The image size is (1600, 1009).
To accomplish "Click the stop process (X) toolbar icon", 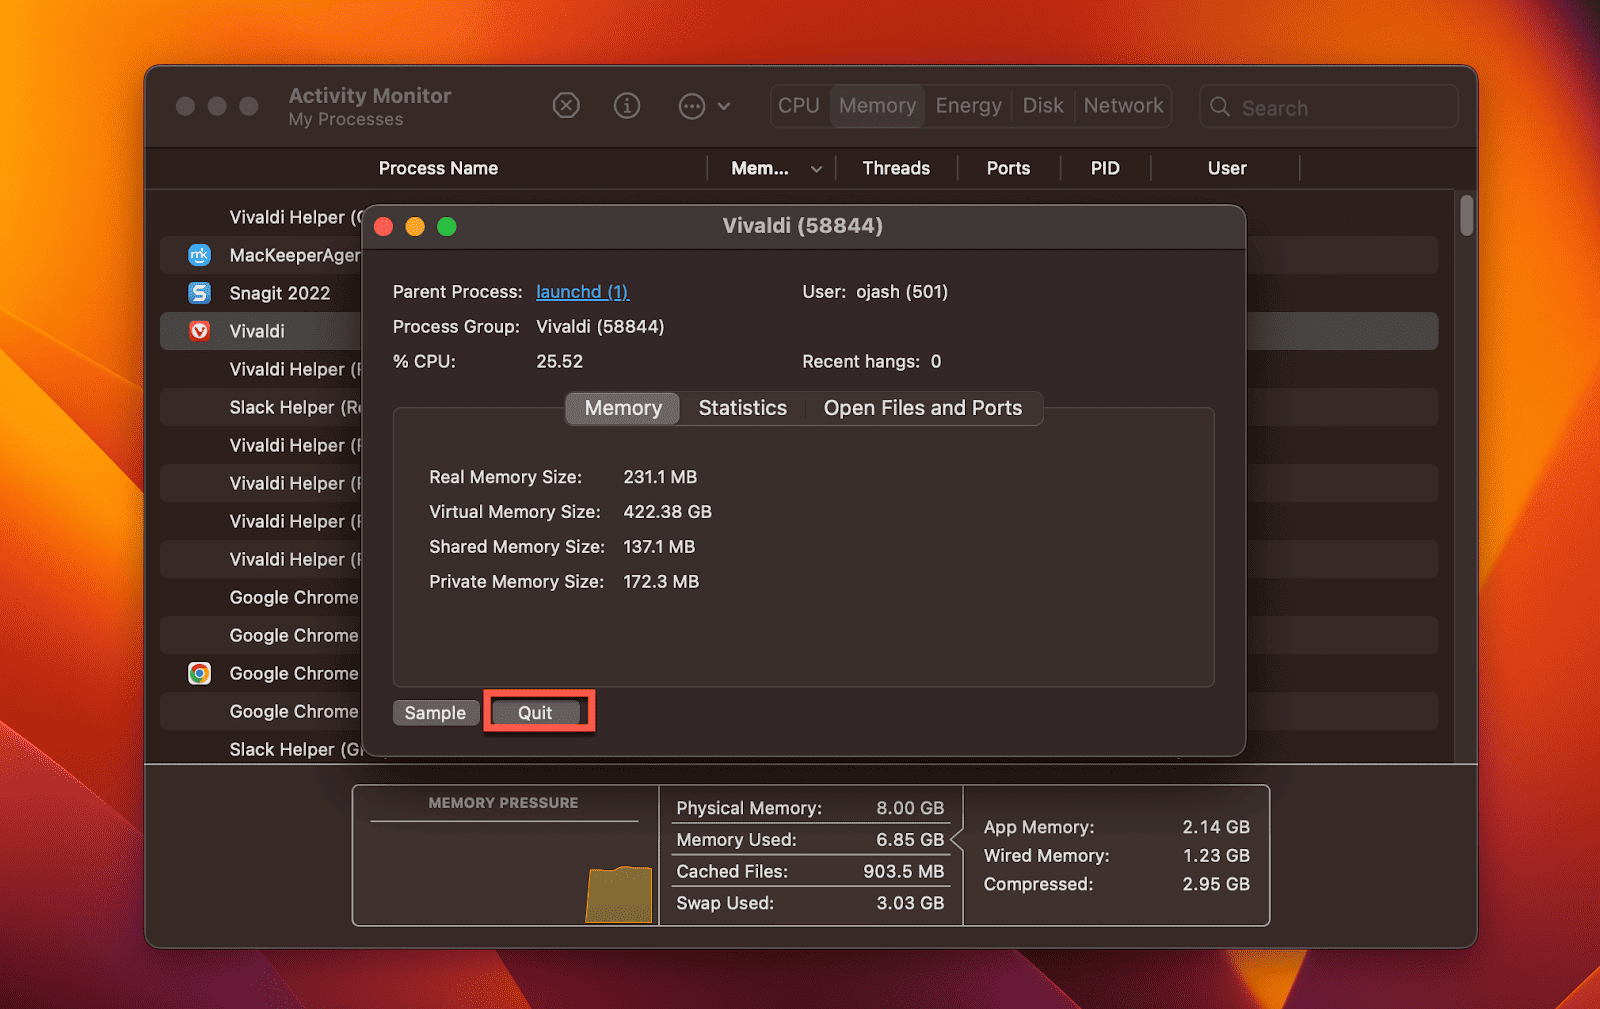I will 566,105.
